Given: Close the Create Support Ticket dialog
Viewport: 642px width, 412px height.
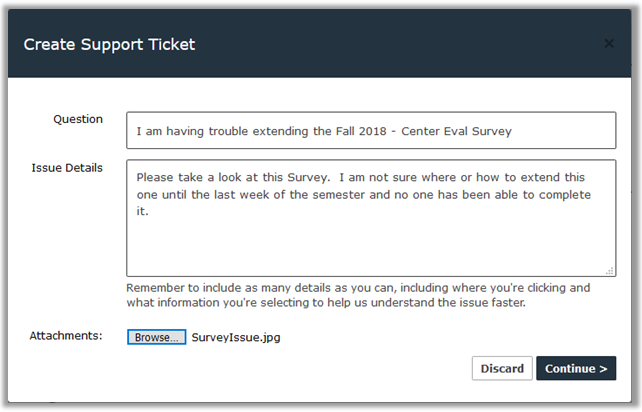Looking at the screenshot, I should click(609, 44).
